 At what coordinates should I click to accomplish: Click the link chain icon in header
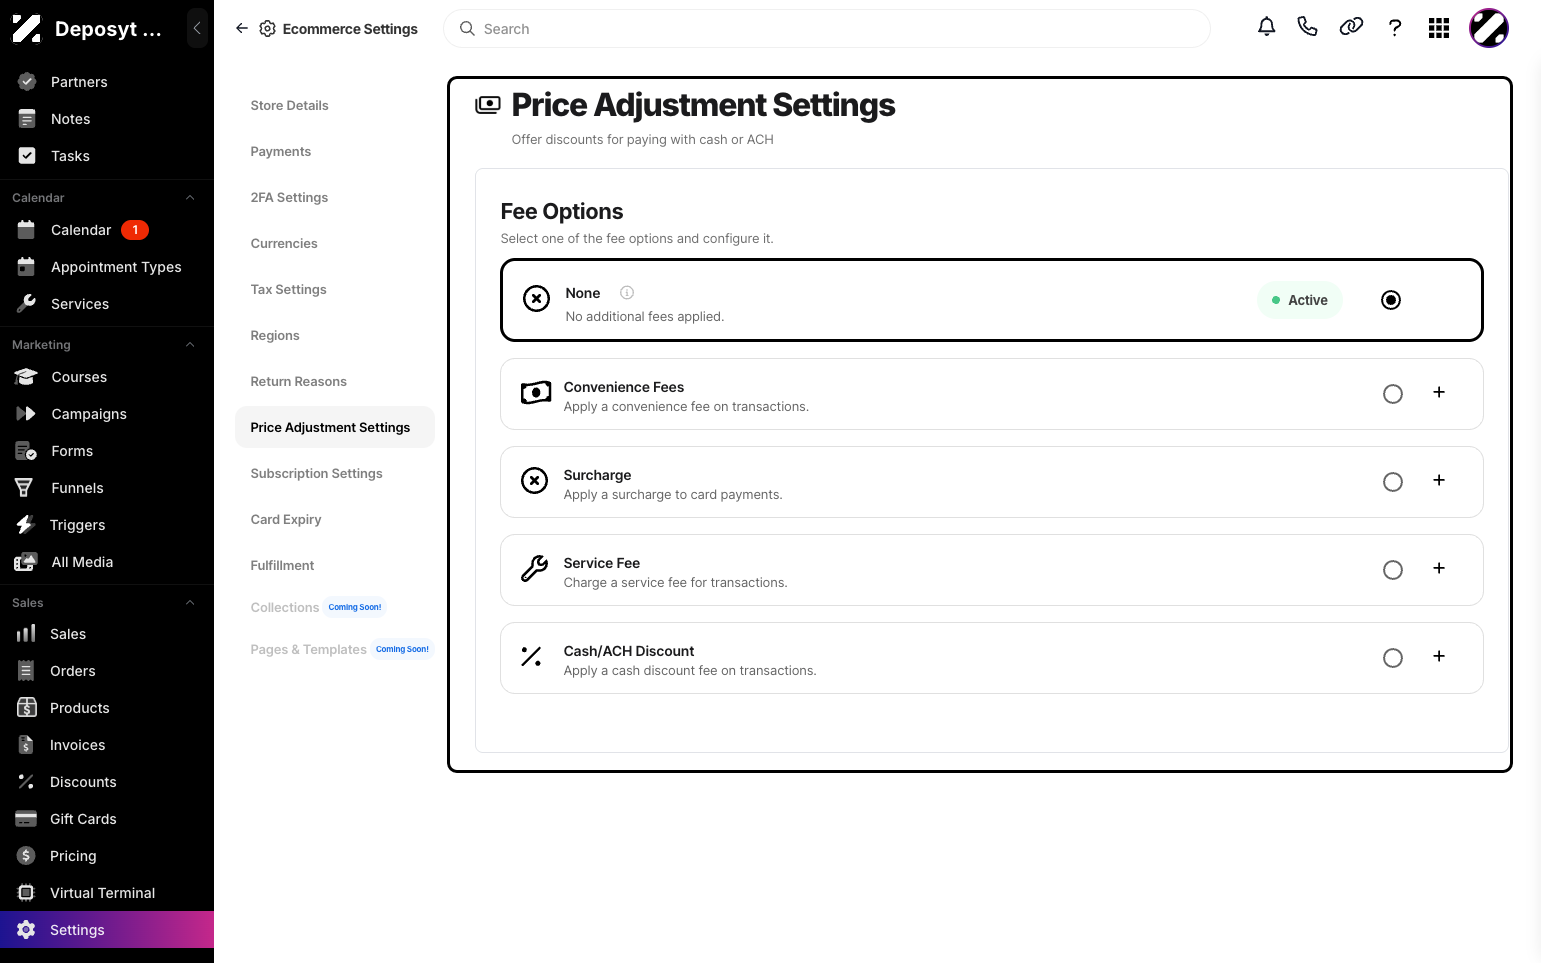(1351, 27)
